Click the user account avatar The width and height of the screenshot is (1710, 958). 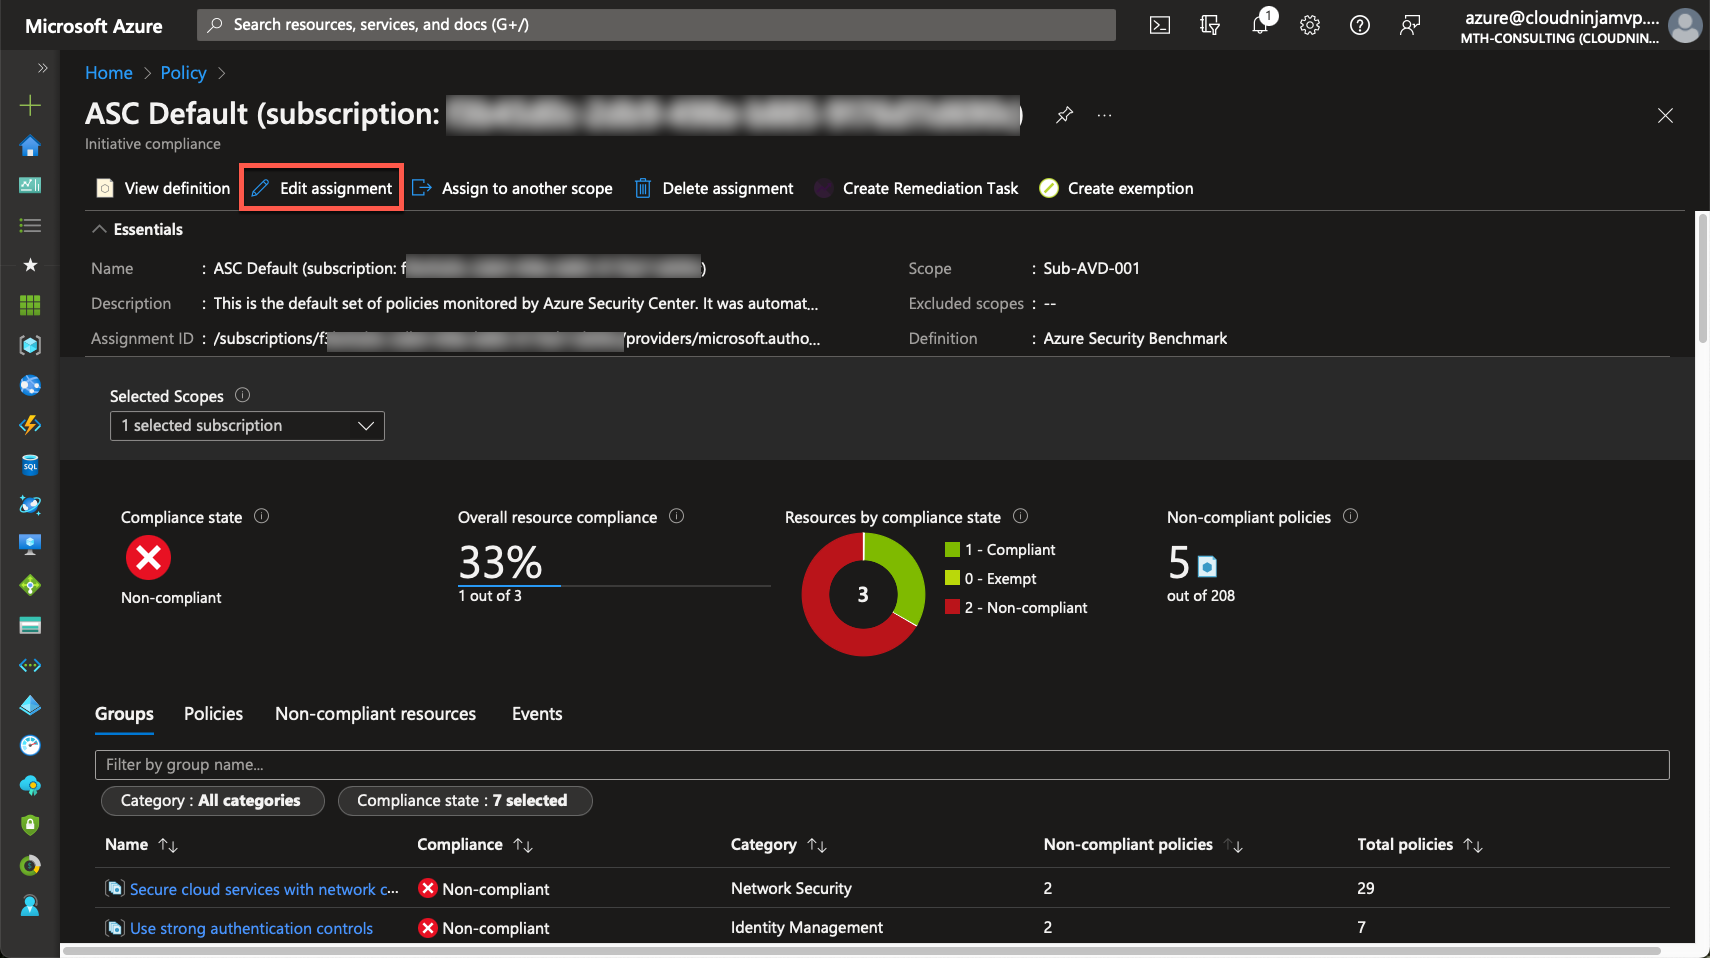point(1685,25)
